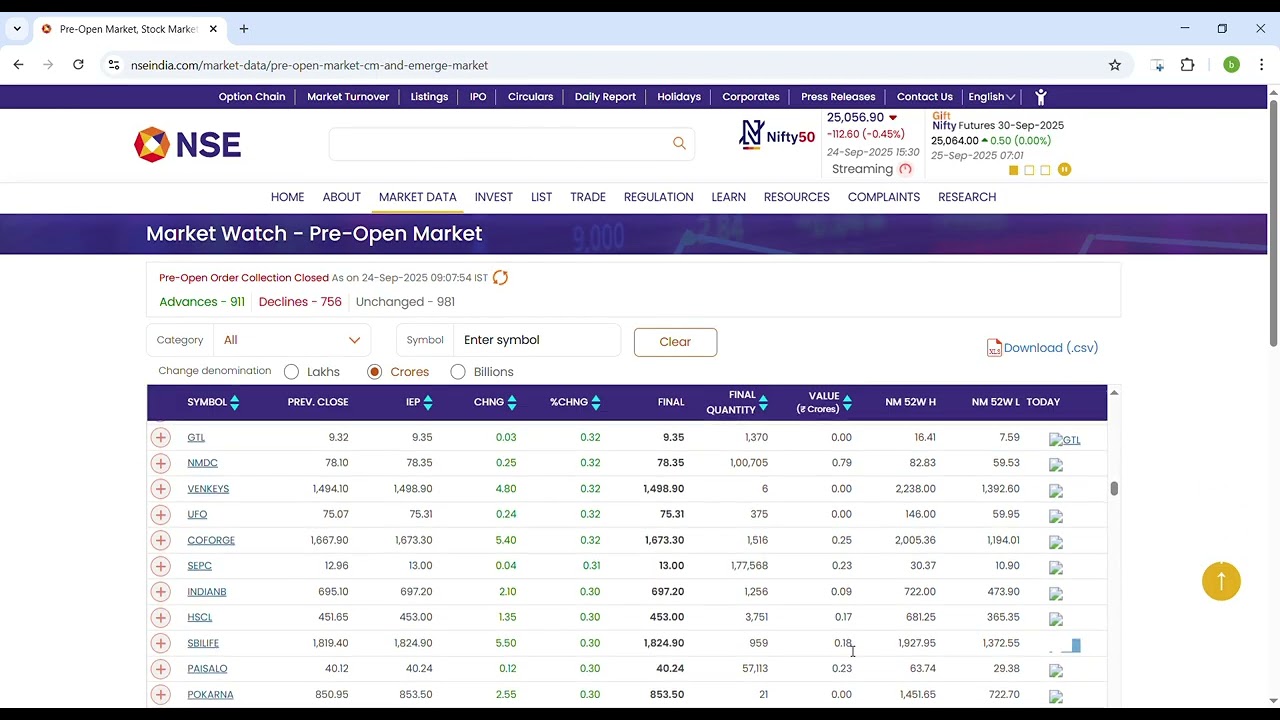
Task: Click COFORGE today chart icon
Action: pos(1056,542)
